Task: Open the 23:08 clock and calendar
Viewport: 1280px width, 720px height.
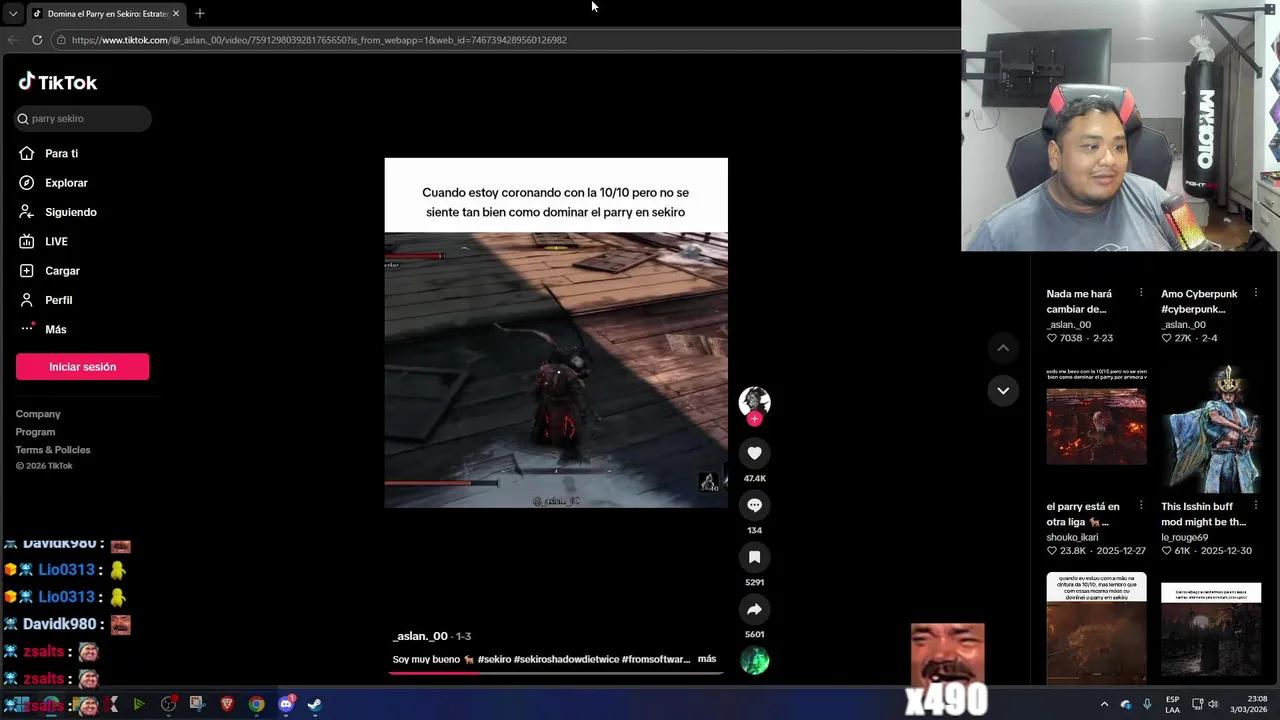Action: pos(1250,704)
